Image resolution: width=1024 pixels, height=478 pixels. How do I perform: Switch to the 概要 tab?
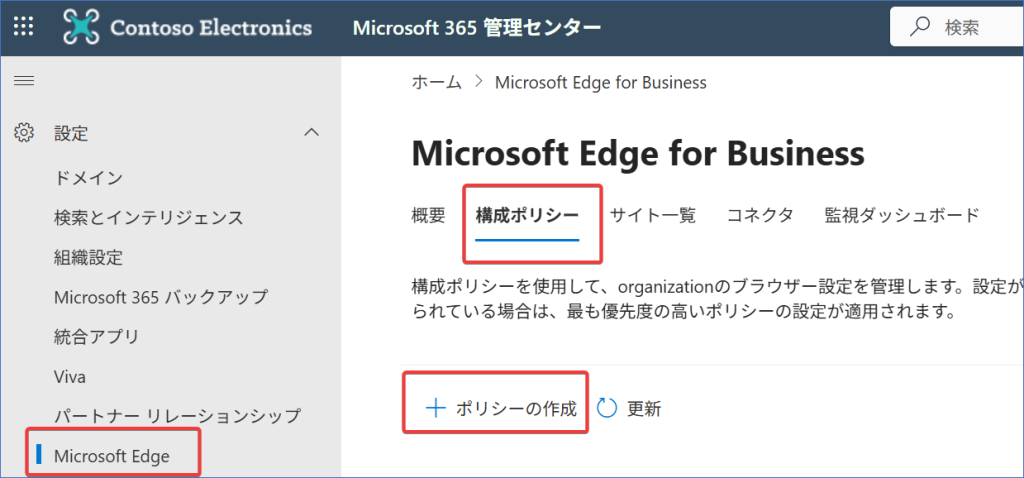(428, 215)
